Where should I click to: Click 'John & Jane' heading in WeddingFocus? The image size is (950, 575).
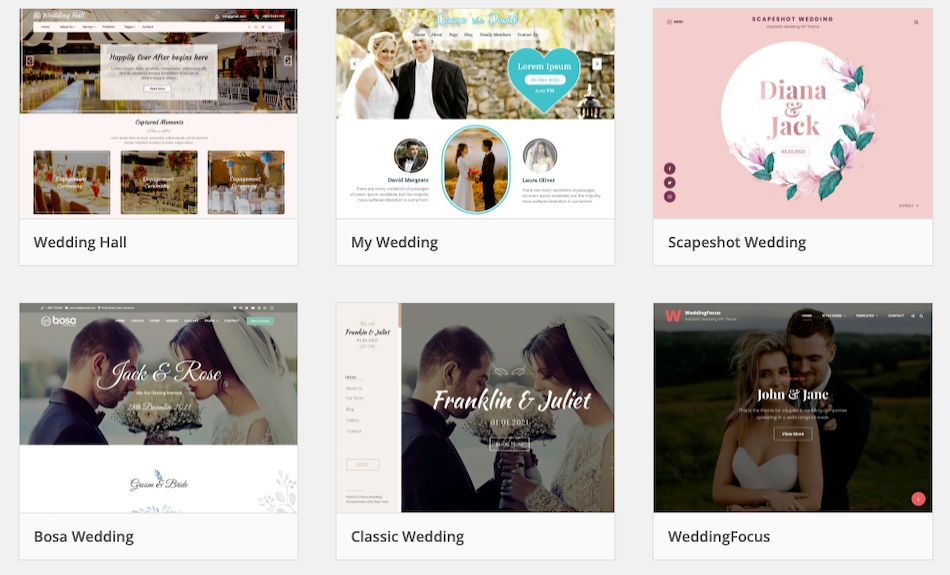coord(792,395)
